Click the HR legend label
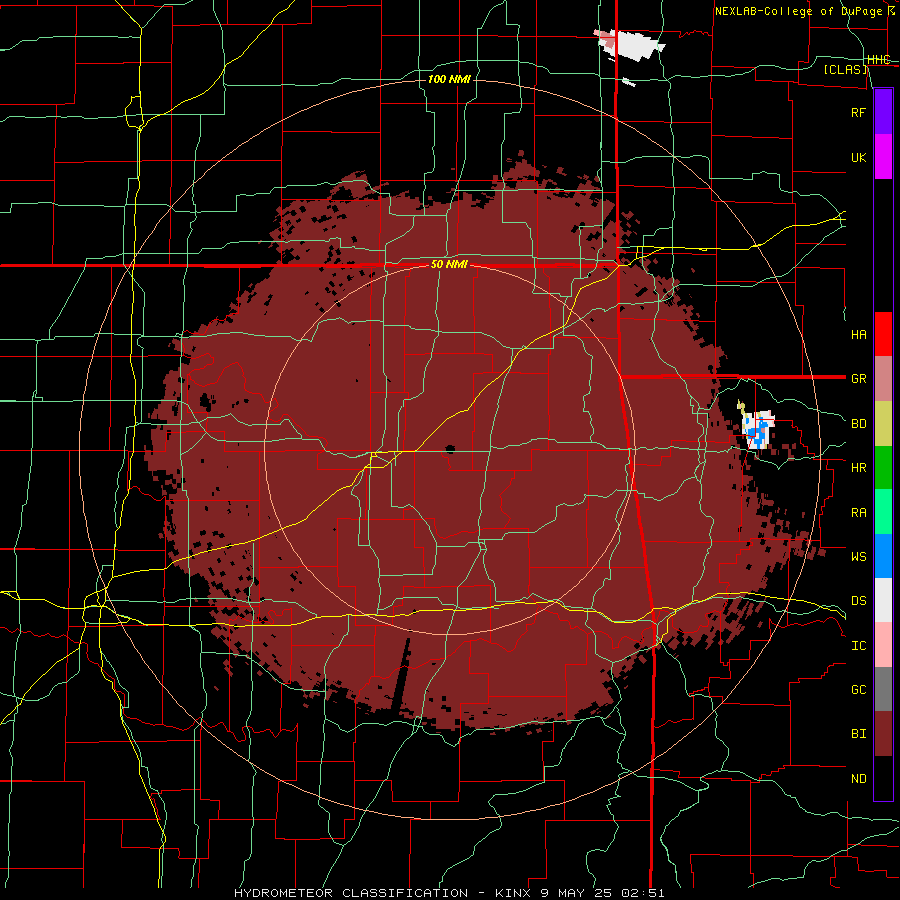The height and width of the screenshot is (900, 900). tap(858, 468)
